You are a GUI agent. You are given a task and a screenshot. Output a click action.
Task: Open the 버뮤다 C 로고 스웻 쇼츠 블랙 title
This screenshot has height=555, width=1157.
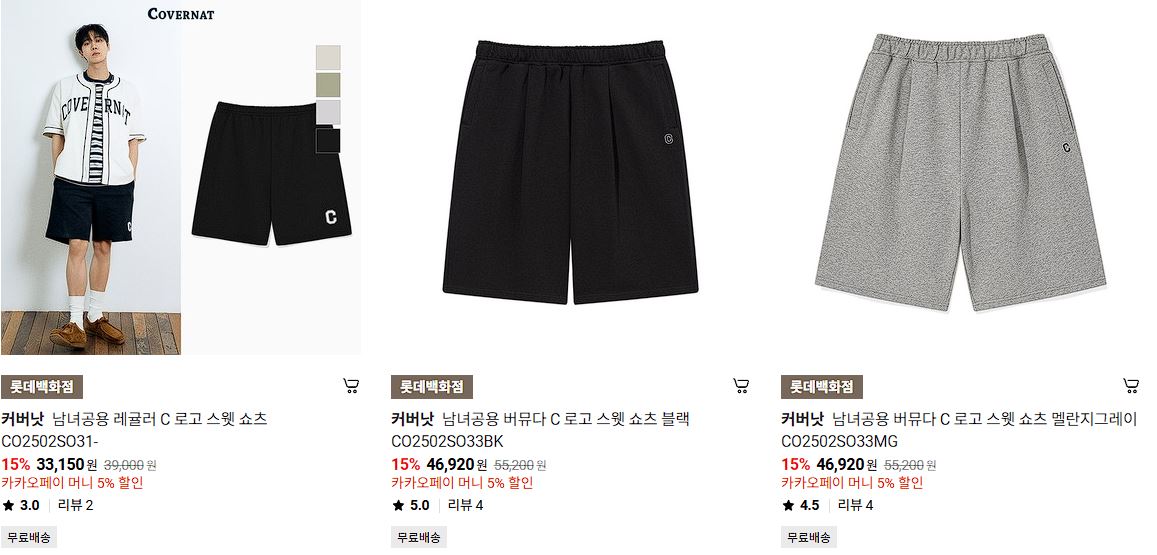point(566,419)
